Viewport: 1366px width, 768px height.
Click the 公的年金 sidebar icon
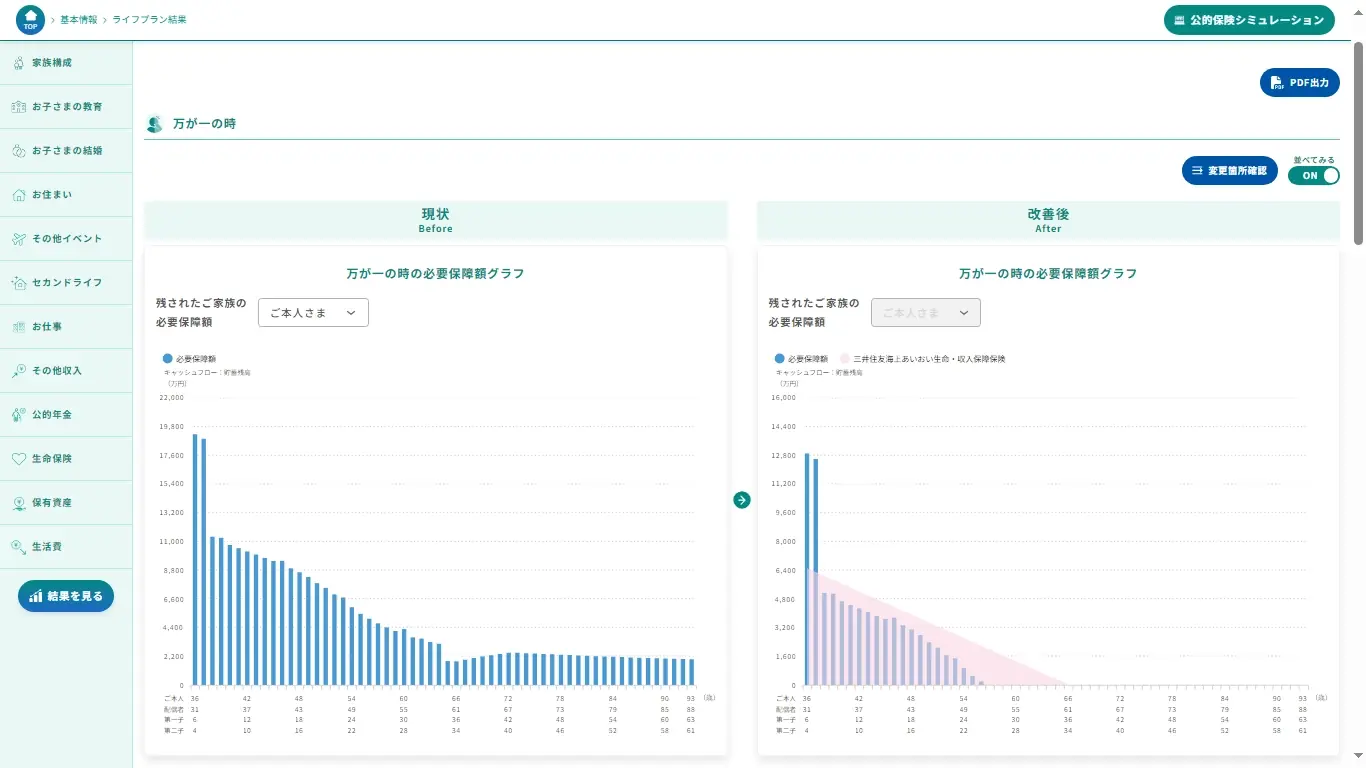point(18,415)
